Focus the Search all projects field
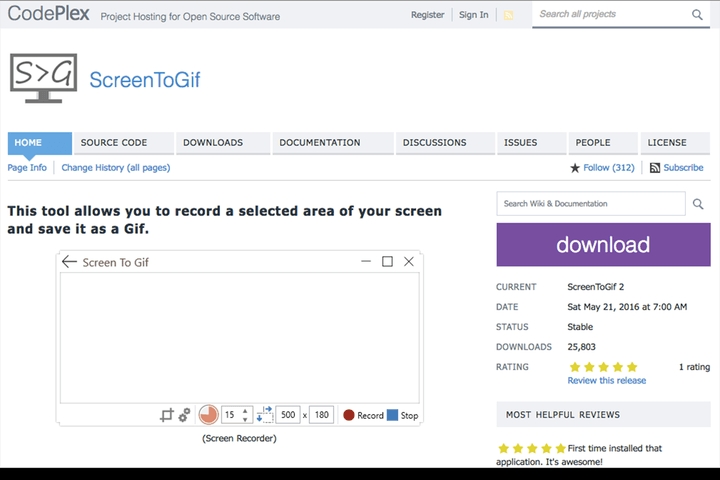Image resolution: width=720 pixels, height=480 pixels. click(x=613, y=14)
